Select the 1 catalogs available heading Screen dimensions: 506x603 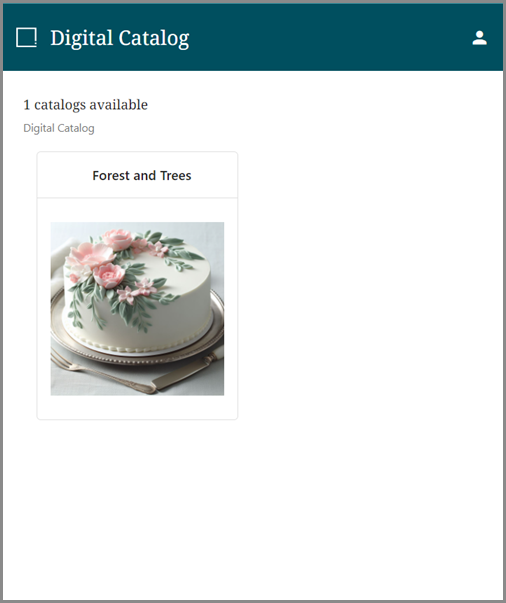coord(85,105)
